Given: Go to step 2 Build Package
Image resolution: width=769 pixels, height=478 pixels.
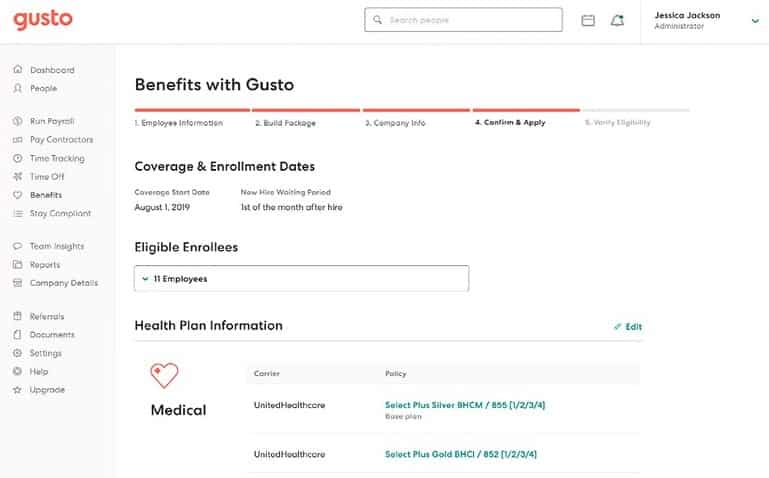Looking at the screenshot, I should click(x=285, y=123).
